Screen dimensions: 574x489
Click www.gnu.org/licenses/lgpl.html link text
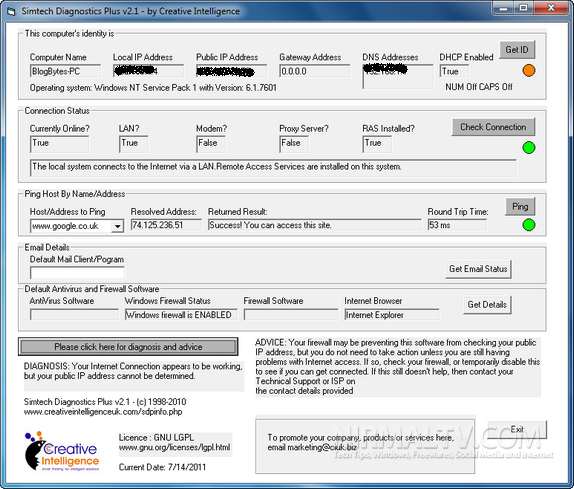point(175,447)
